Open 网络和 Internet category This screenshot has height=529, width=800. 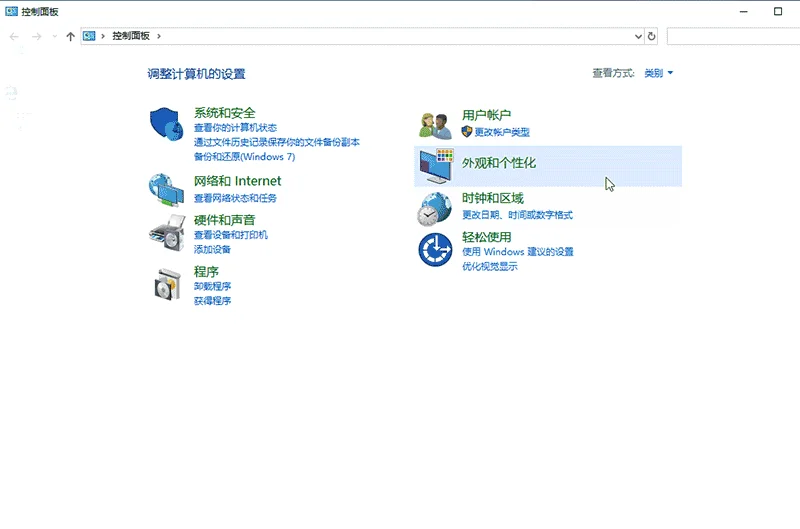(237, 181)
